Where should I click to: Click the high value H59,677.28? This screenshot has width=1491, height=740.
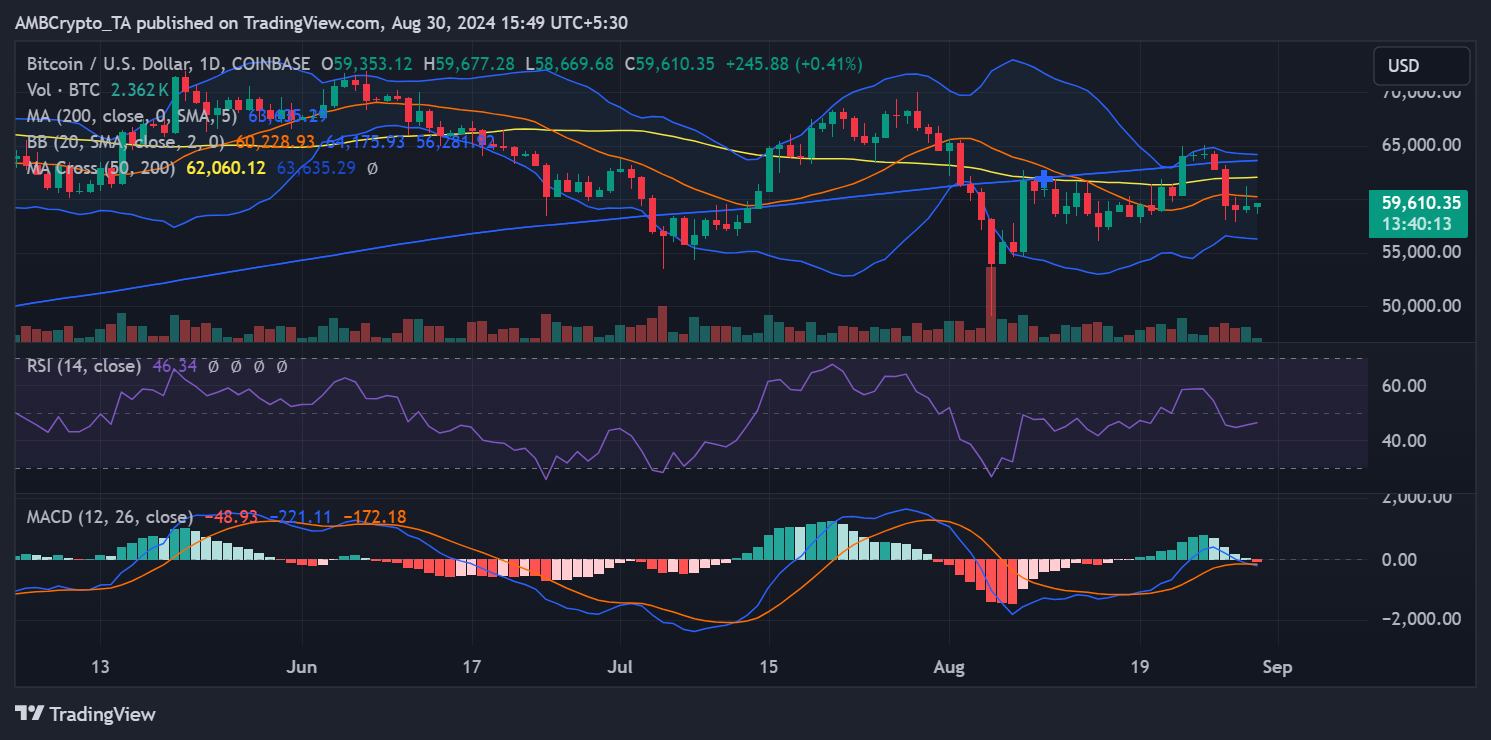pyautogui.click(x=469, y=63)
